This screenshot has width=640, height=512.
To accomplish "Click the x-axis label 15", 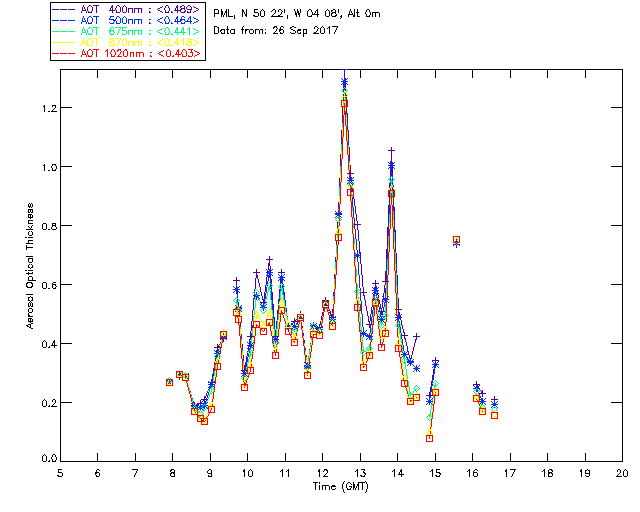I will pos(435,473).
